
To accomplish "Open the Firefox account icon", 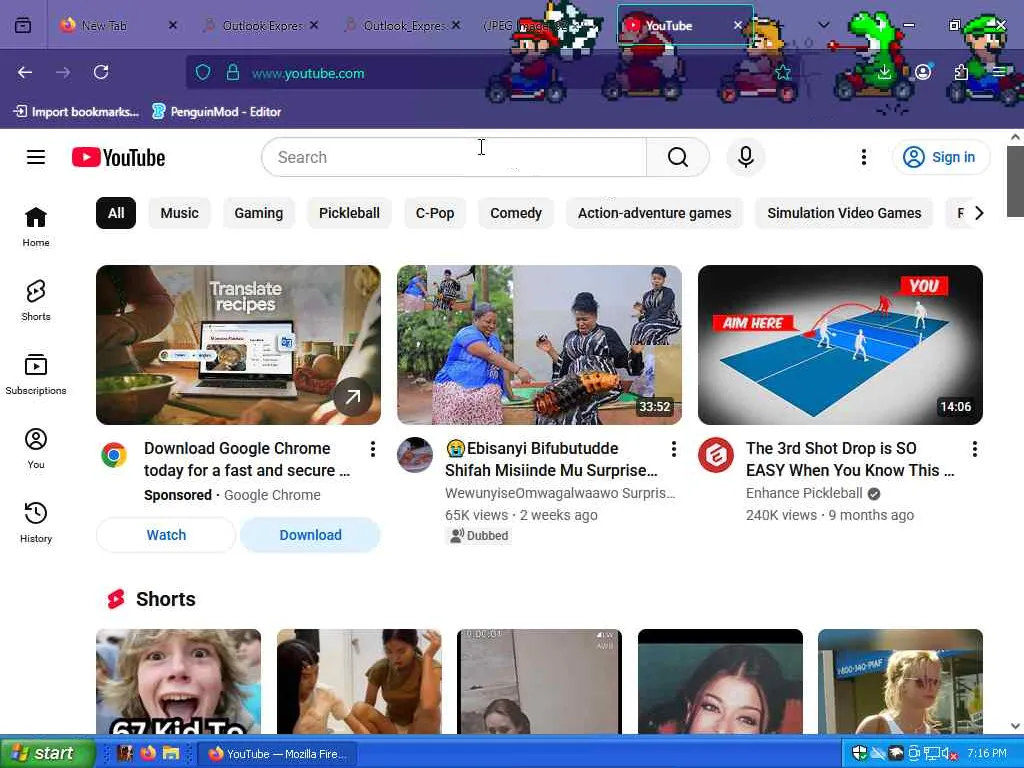I will click(923, 72).
